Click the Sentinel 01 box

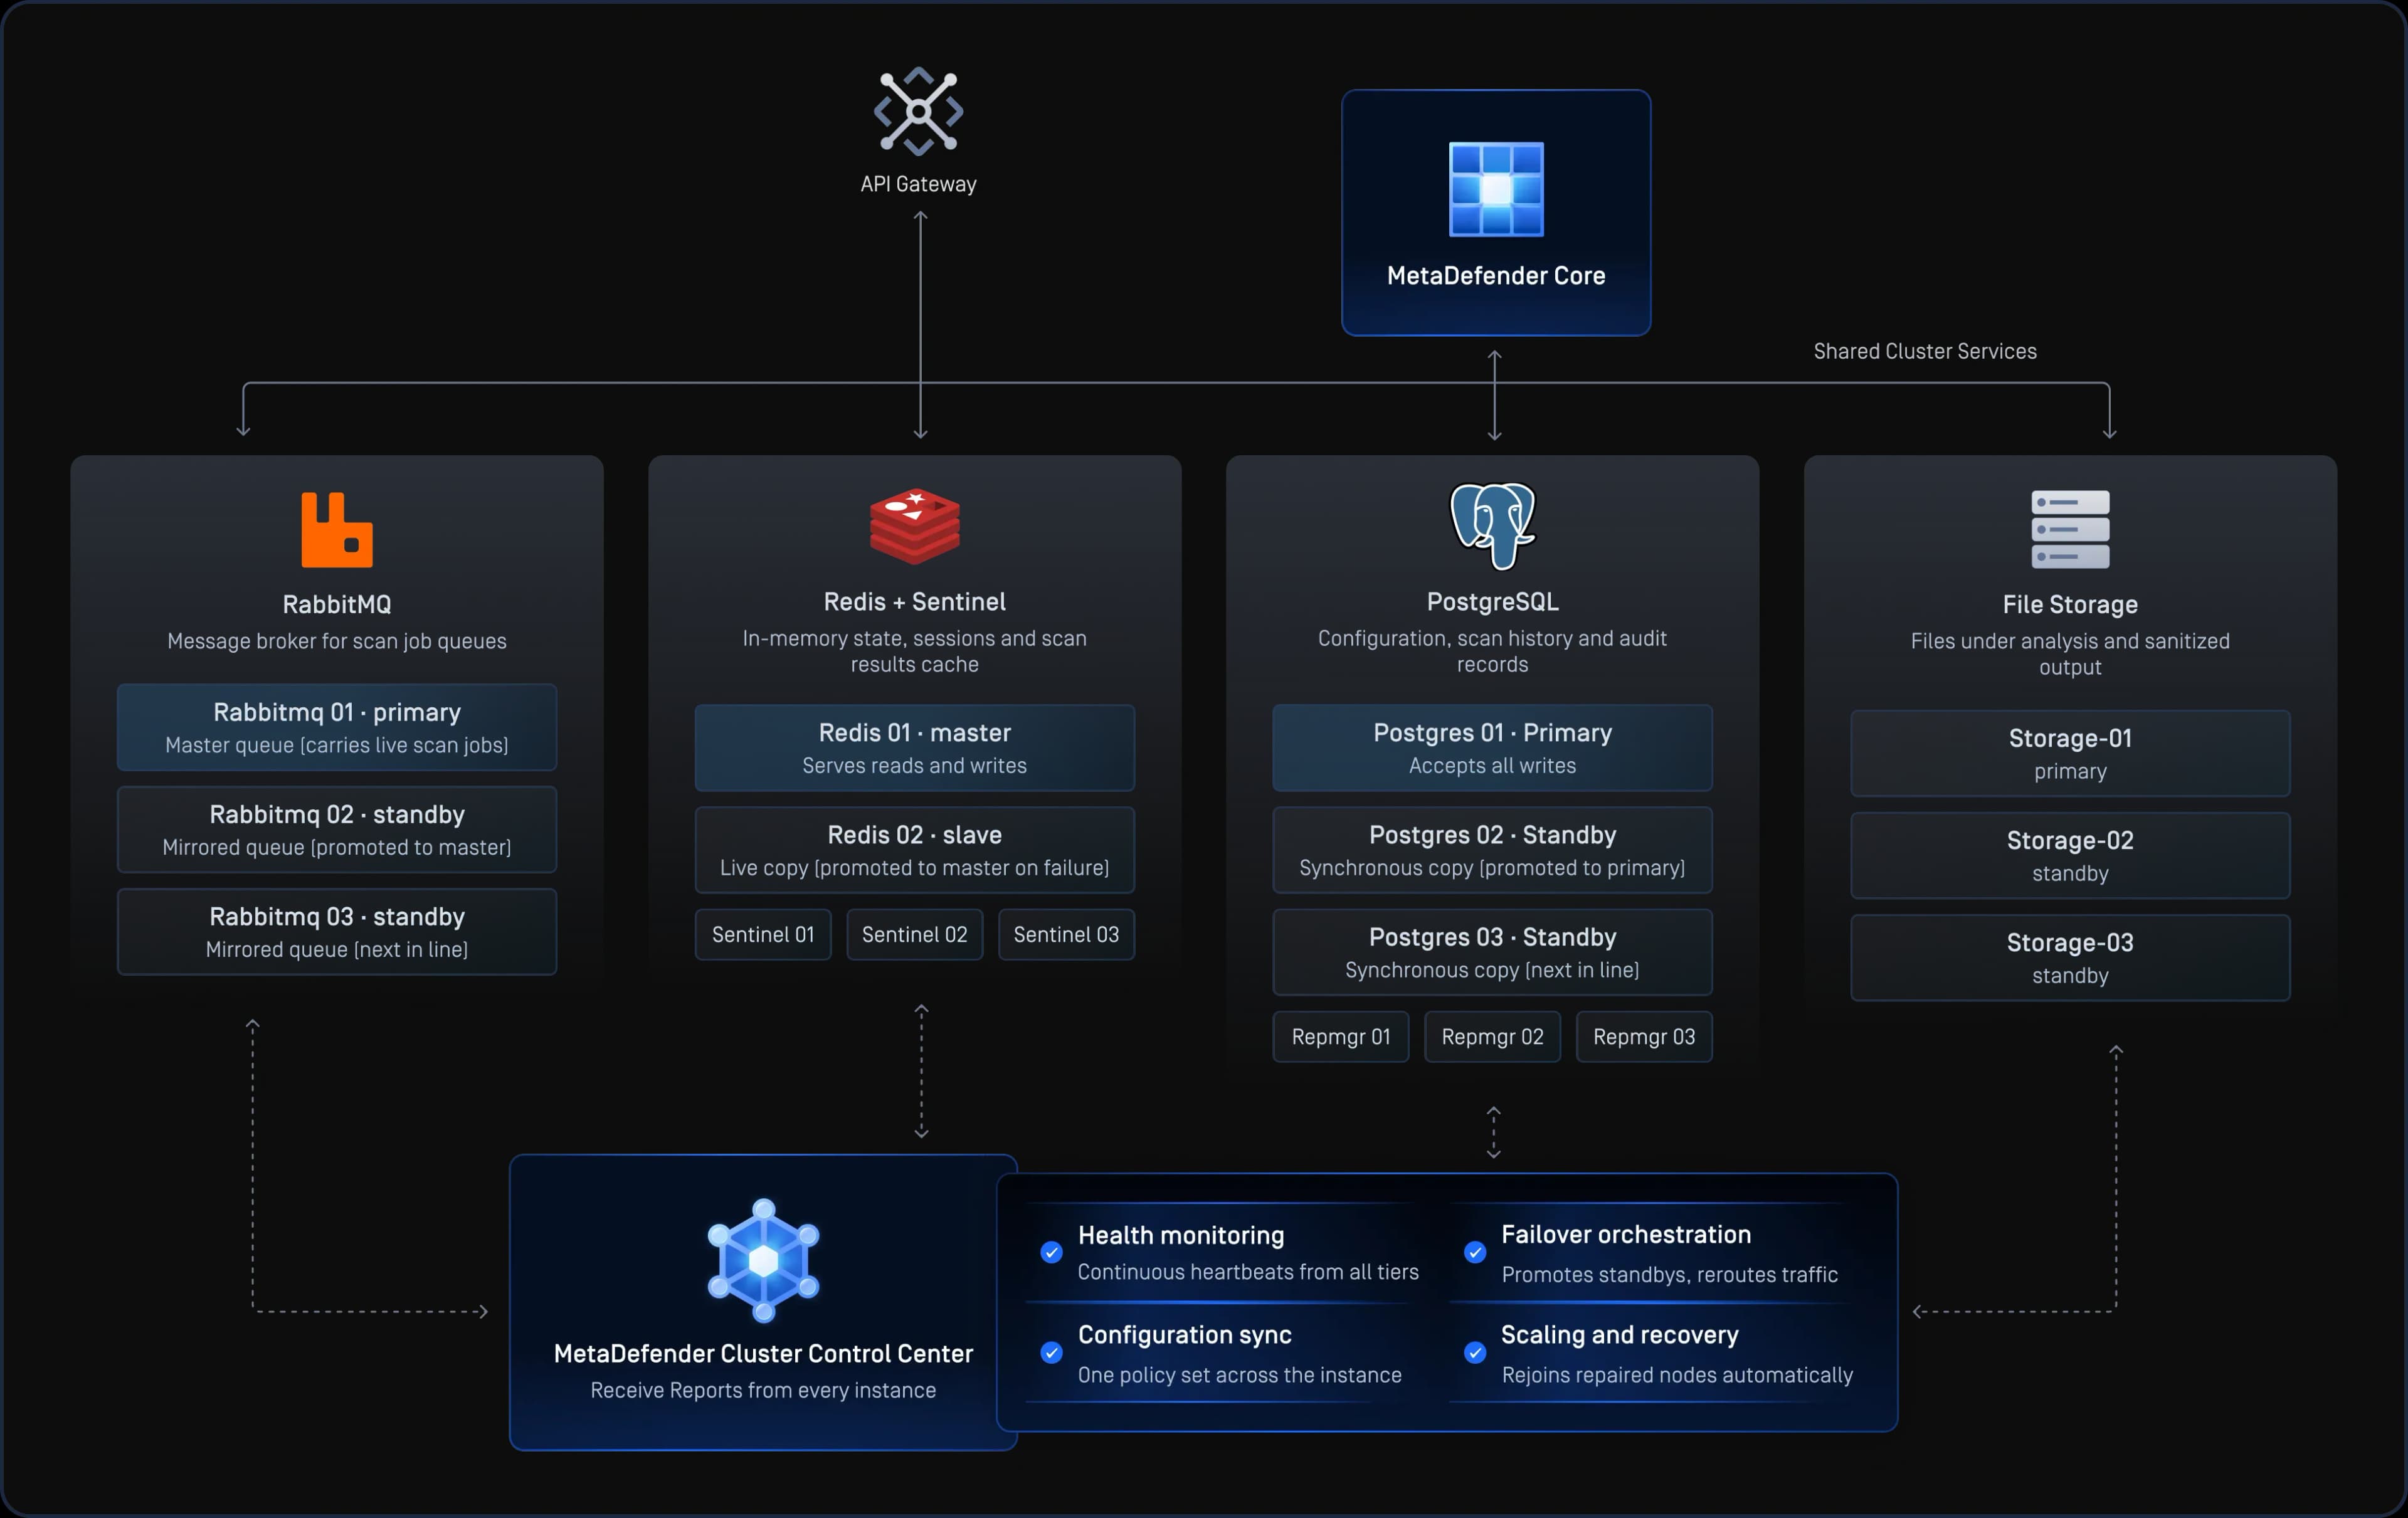pos(763,934)
